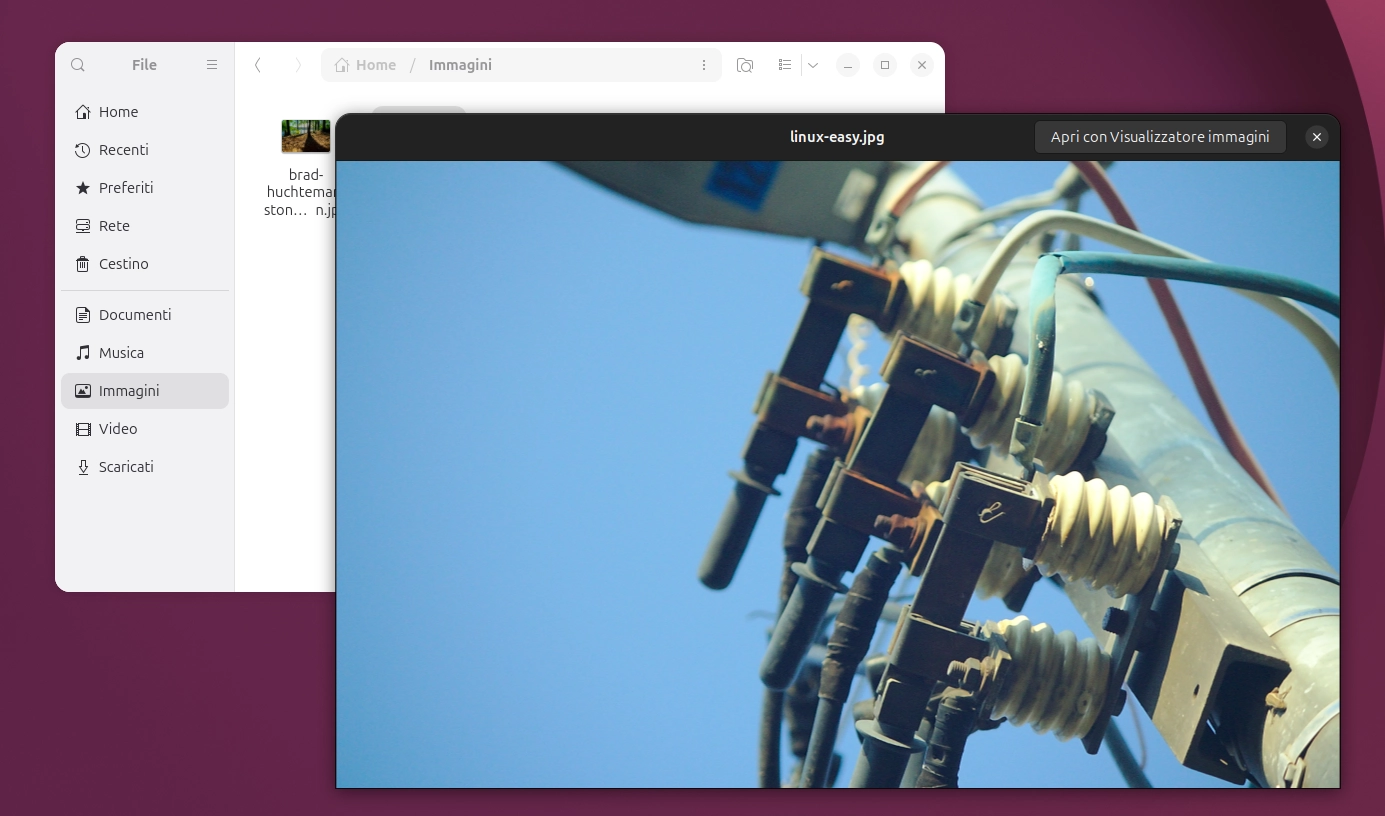This screenshot has width=1385, height=816.
Task: Open Scaricati downloads in the sidebar
Action: tap(145, 467)
